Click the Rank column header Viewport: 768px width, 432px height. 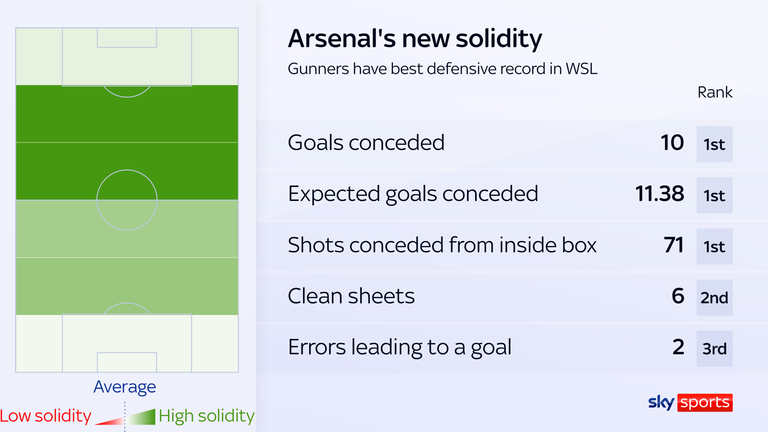[714, 92]
